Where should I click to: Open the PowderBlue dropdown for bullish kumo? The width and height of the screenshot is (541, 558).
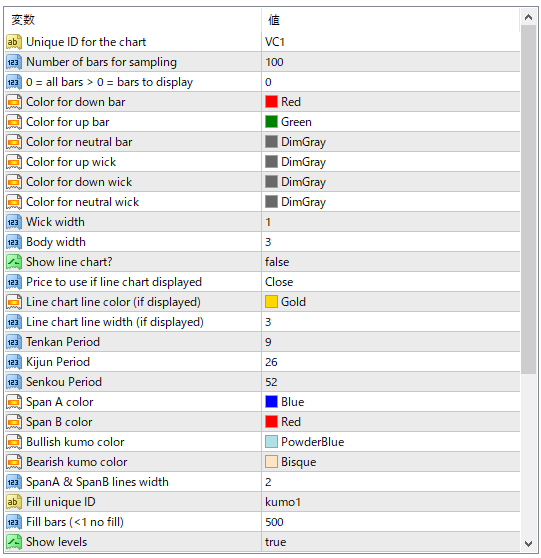pyautogui.click(x=391, y=442)
